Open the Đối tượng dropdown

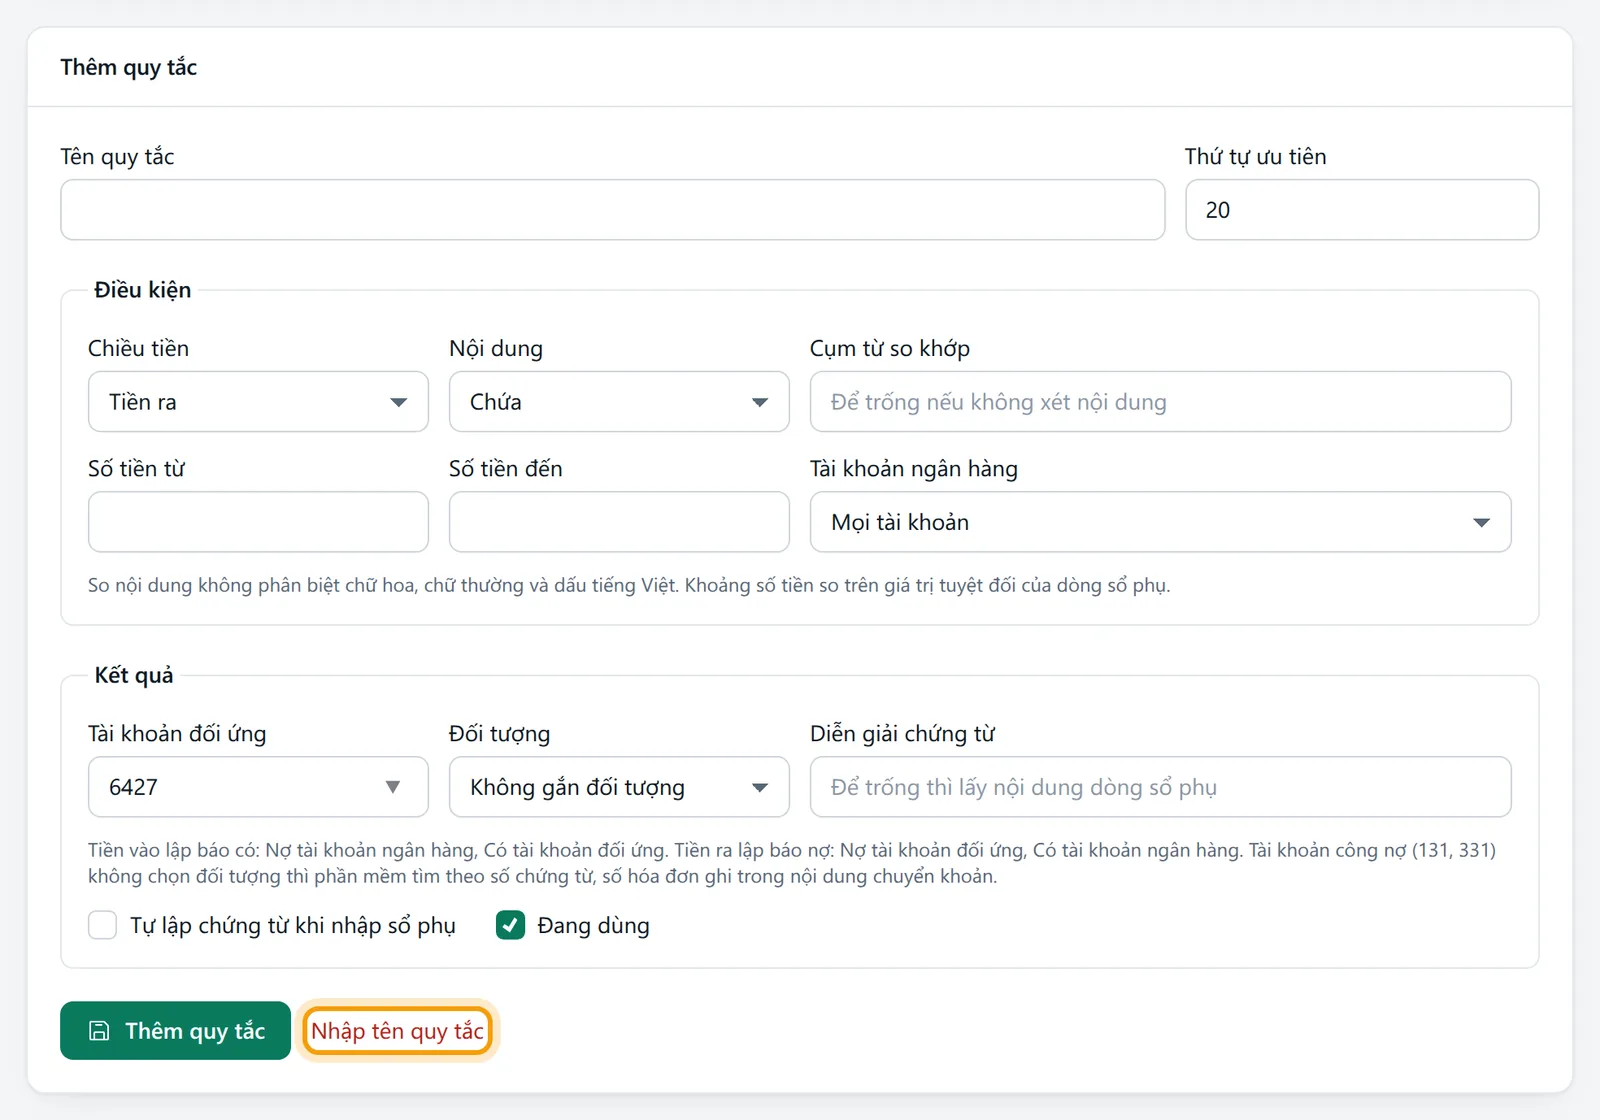(619, 787)
